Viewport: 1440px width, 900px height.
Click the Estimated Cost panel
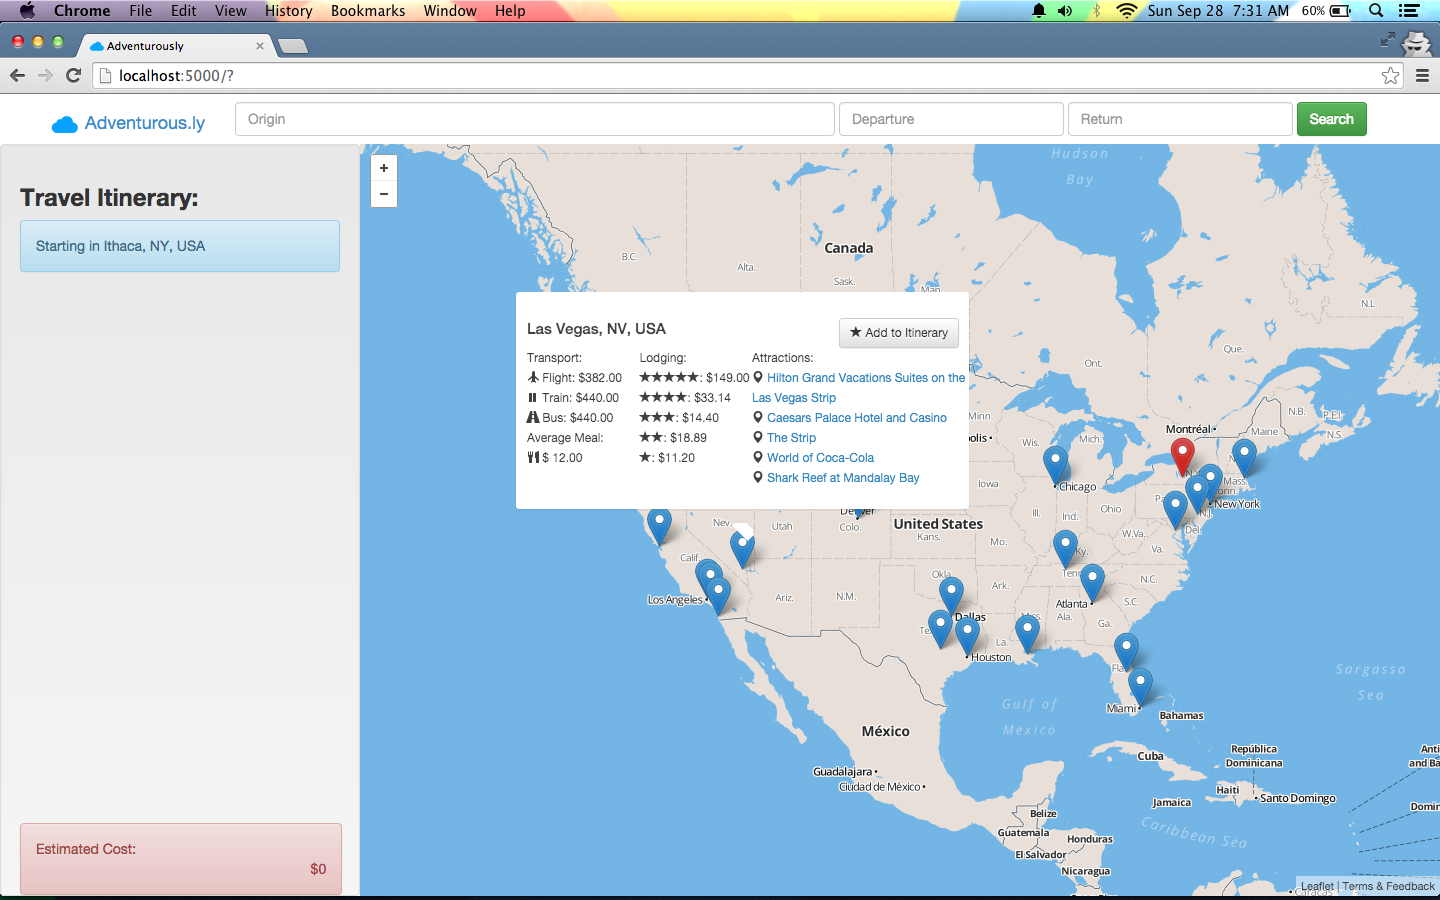(x=181, y=859)
